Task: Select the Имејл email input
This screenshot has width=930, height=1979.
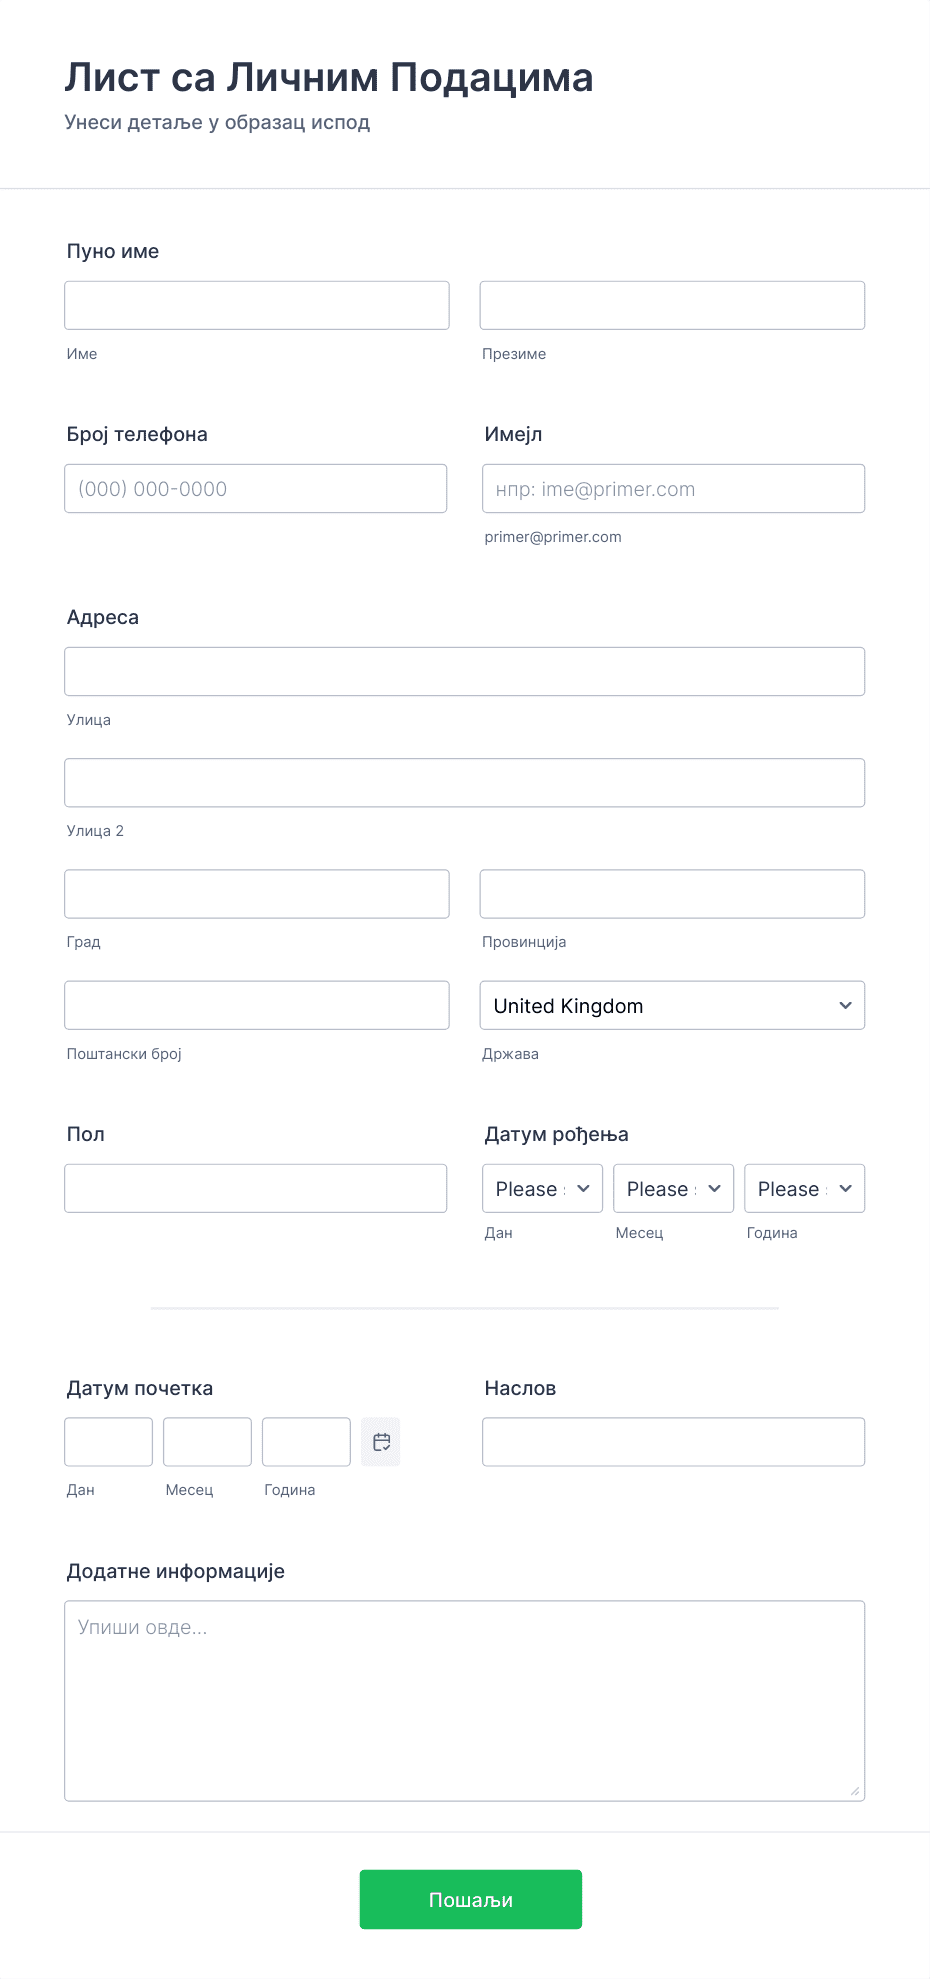Action: [673, 488]
